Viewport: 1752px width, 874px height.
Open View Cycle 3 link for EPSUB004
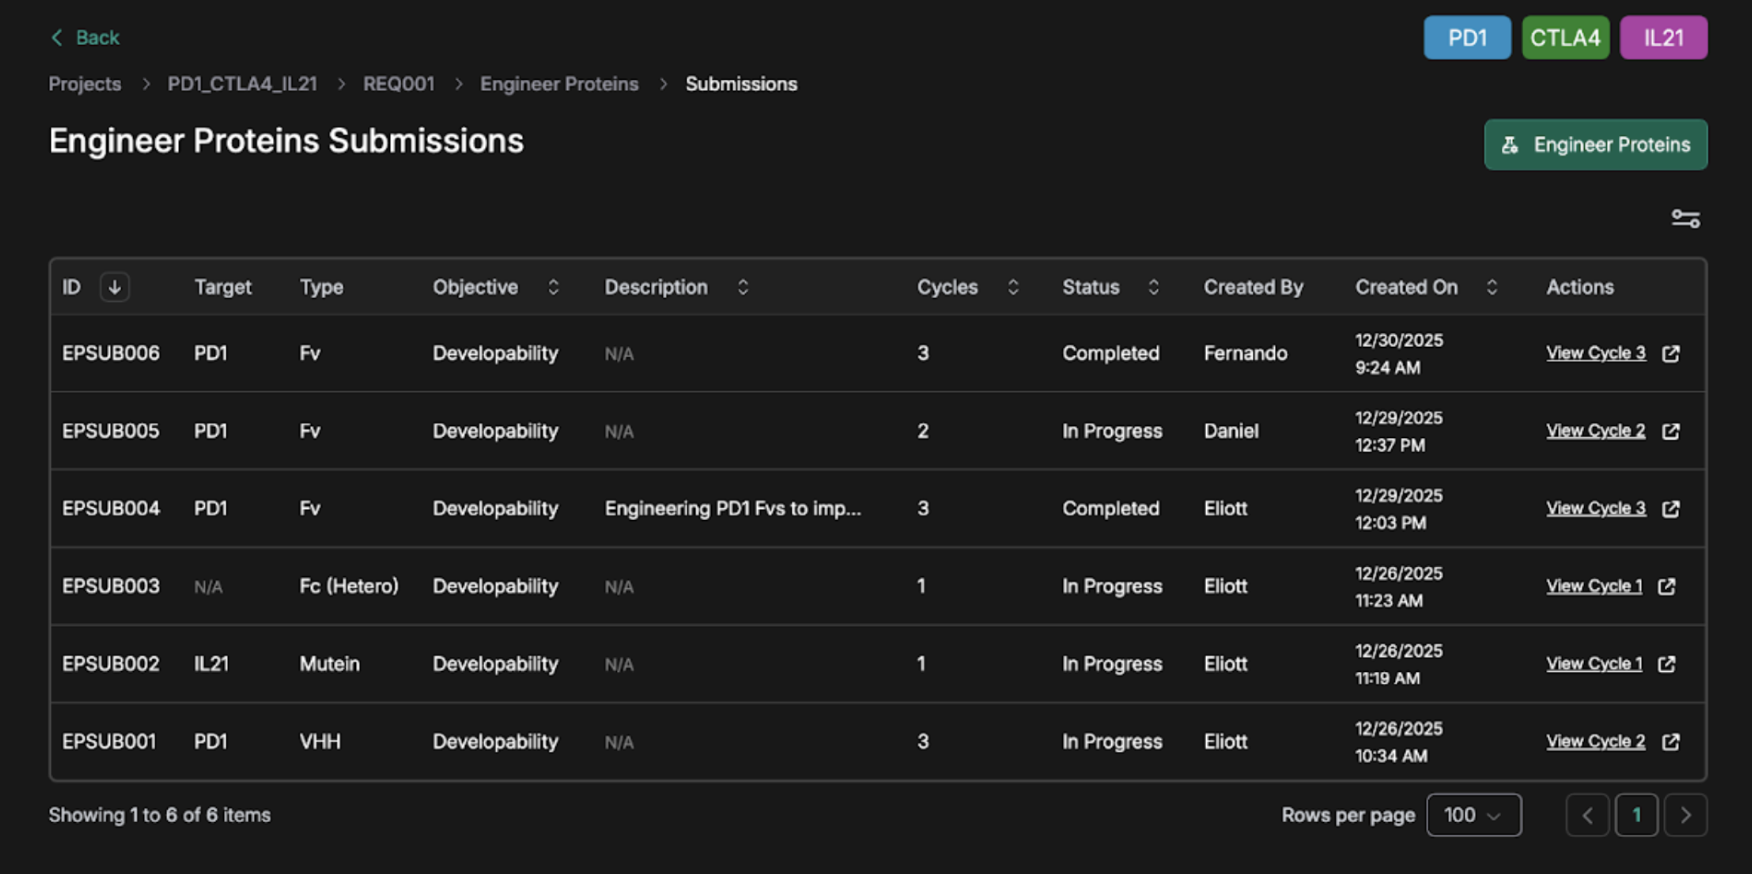point(1595,509)
